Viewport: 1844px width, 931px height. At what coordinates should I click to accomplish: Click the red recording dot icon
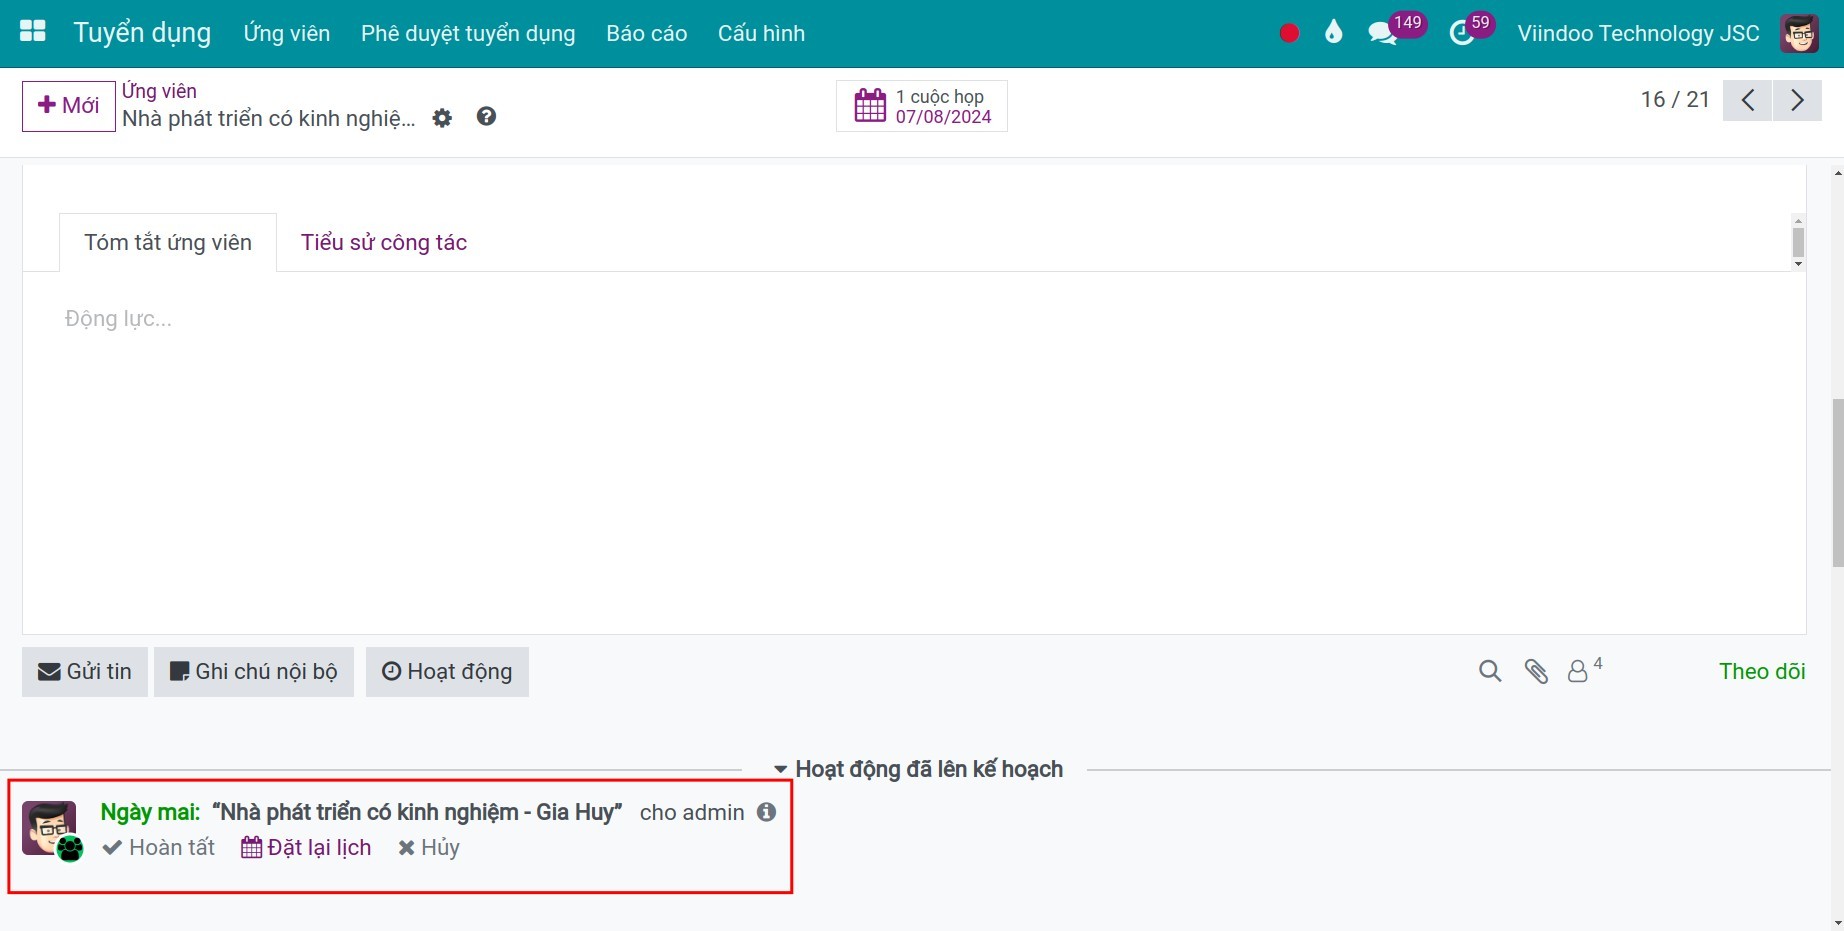click(1289, 33)
